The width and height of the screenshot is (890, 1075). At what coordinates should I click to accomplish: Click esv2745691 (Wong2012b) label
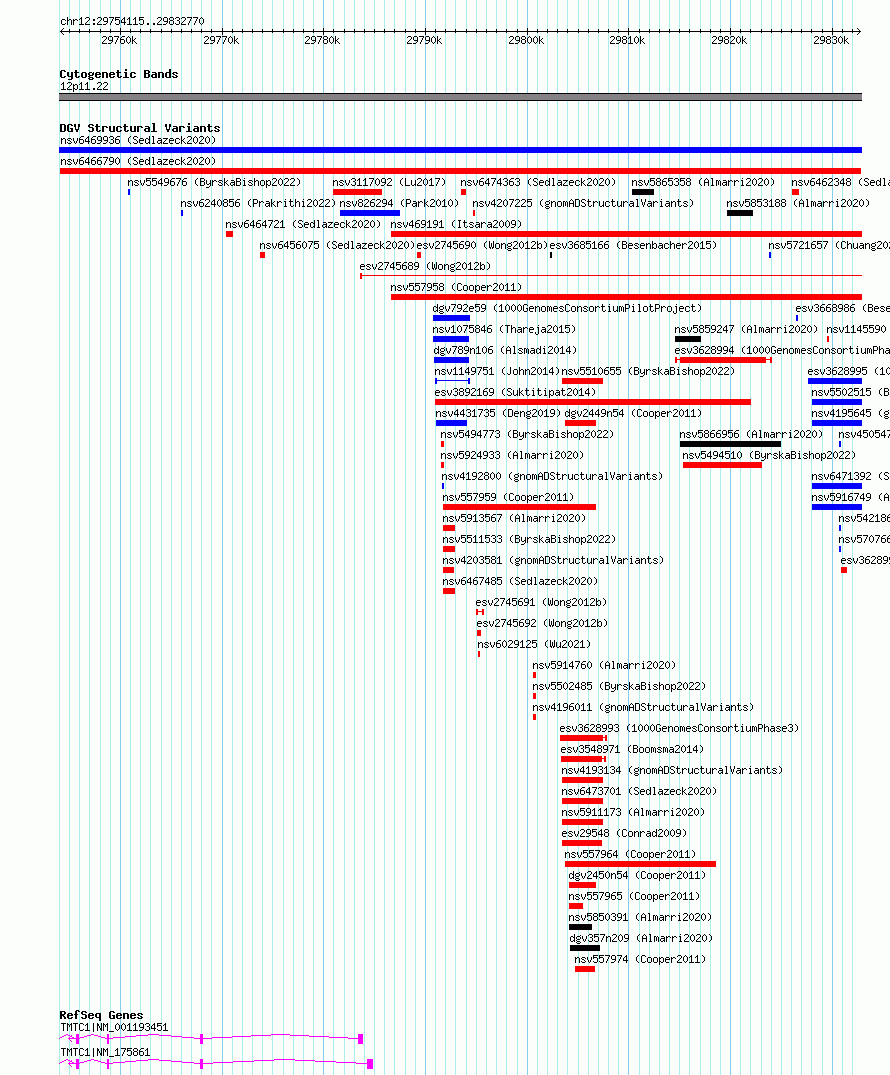[x=542, y=603]
